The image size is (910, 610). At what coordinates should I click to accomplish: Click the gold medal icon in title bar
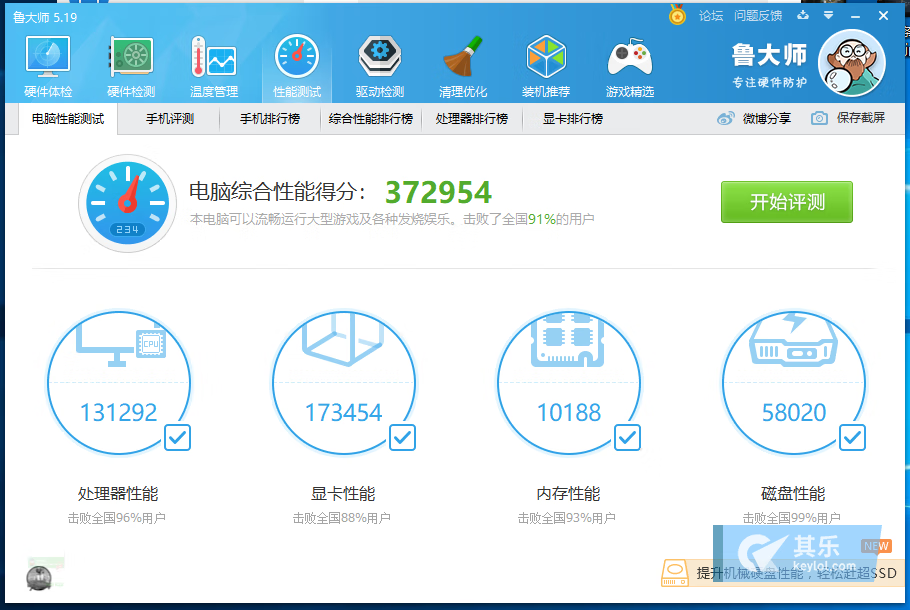(678, 15)
